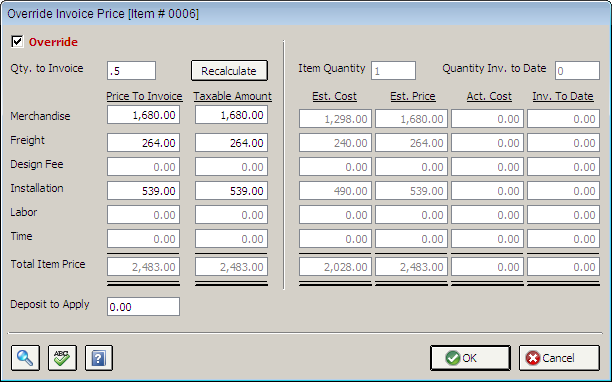The height and width of the screenshot is (382, 612).
Task: Click Freight Est. Price value 264.00
Action: (411, 142)
